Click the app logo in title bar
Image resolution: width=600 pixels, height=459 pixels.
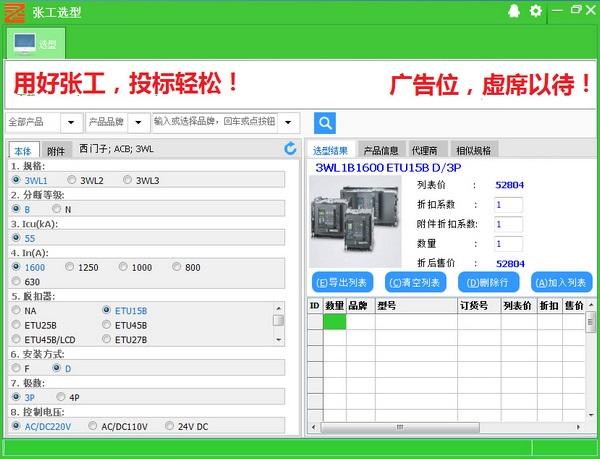pyautogui.click(x=12, y=11)
